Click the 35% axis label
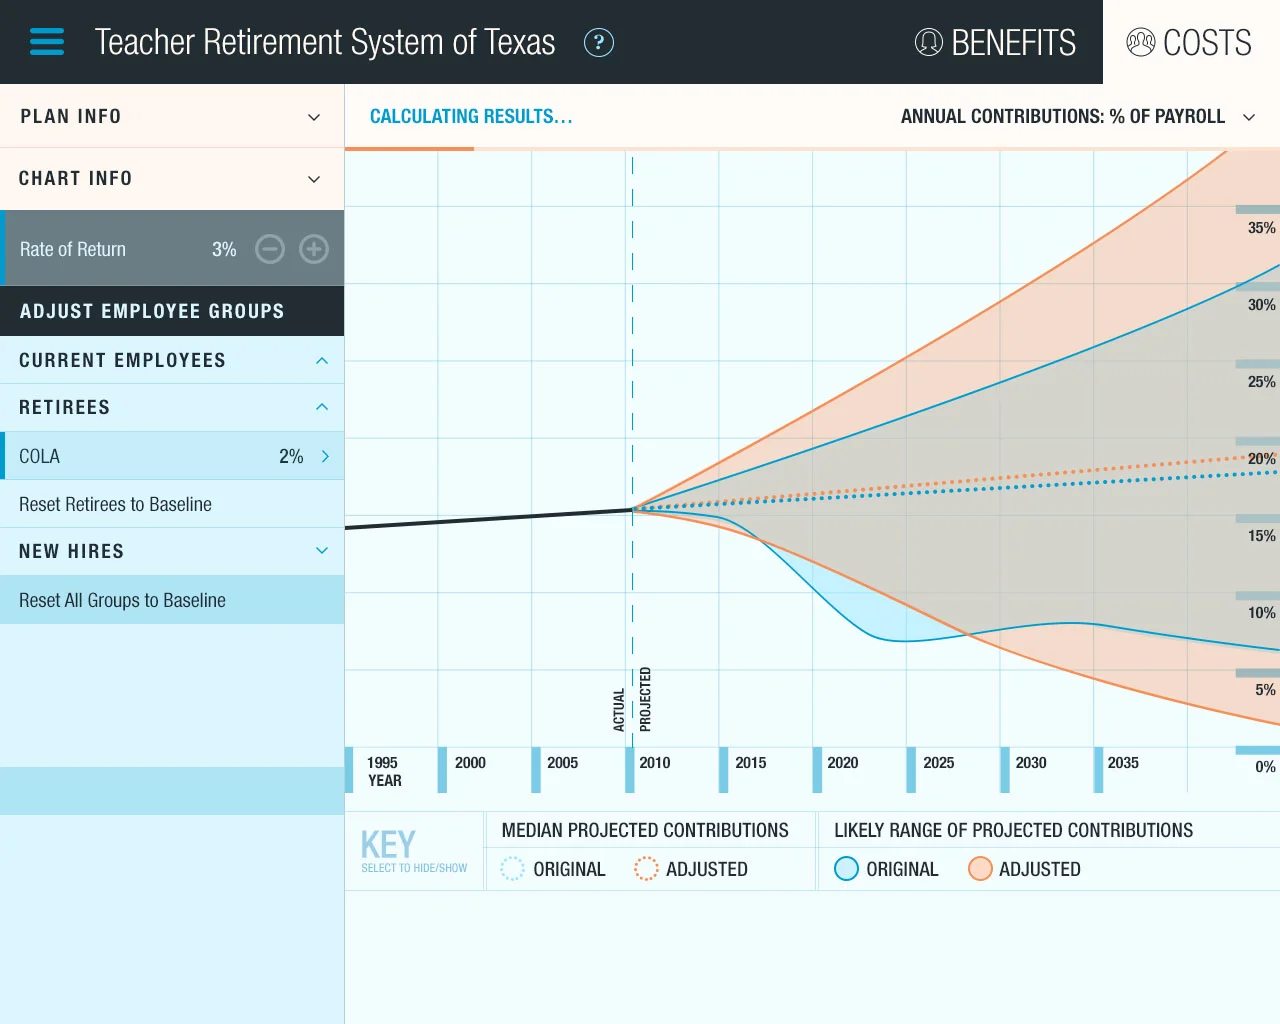The image size is (1280, 1024). tap(1262, 227)
